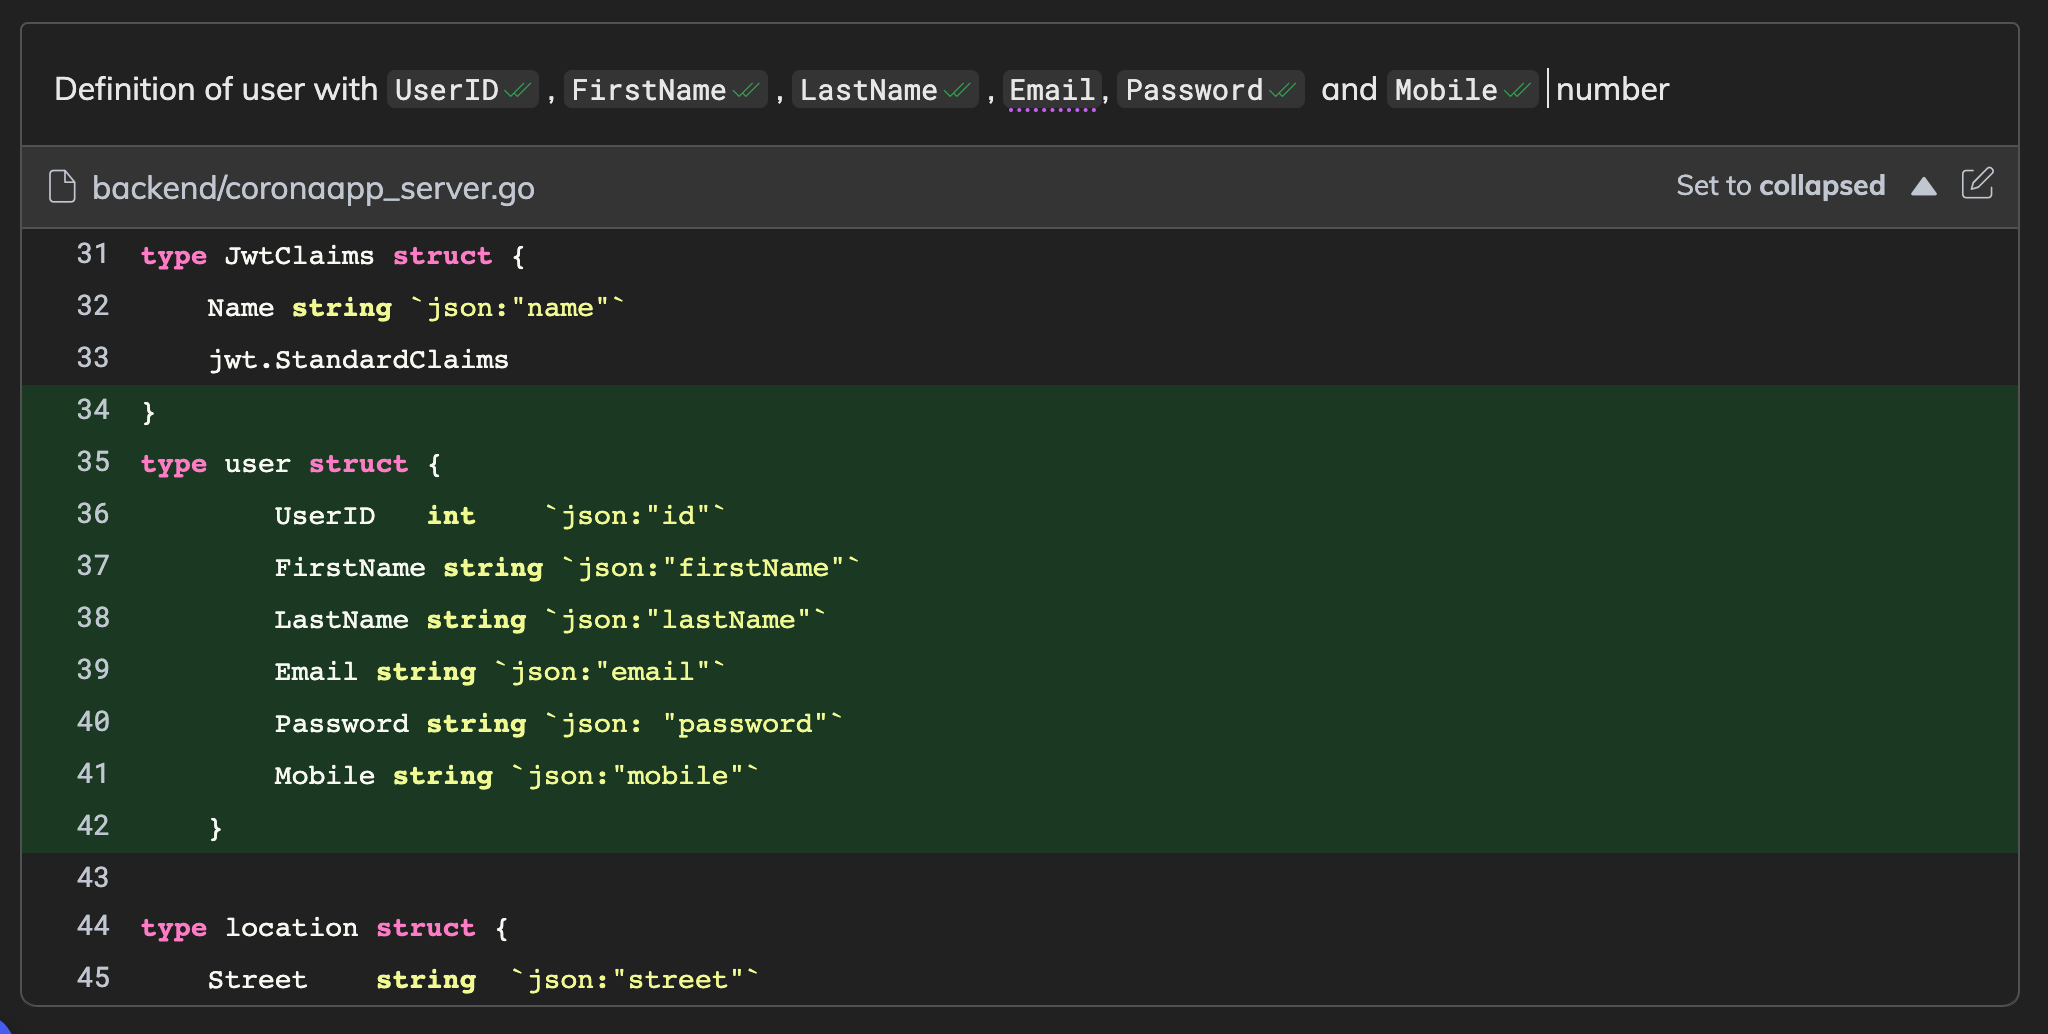Click 'UserID' field on line 36
2048x1034 pixels.
(x=325, y=516)
